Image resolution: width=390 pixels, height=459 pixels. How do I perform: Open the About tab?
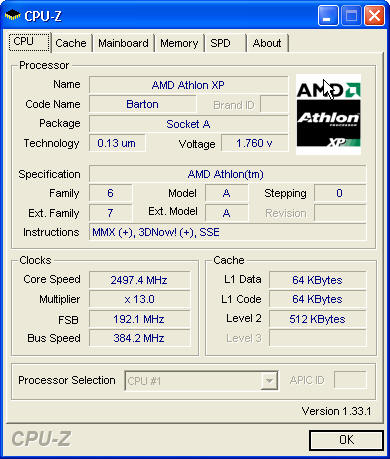267,43
